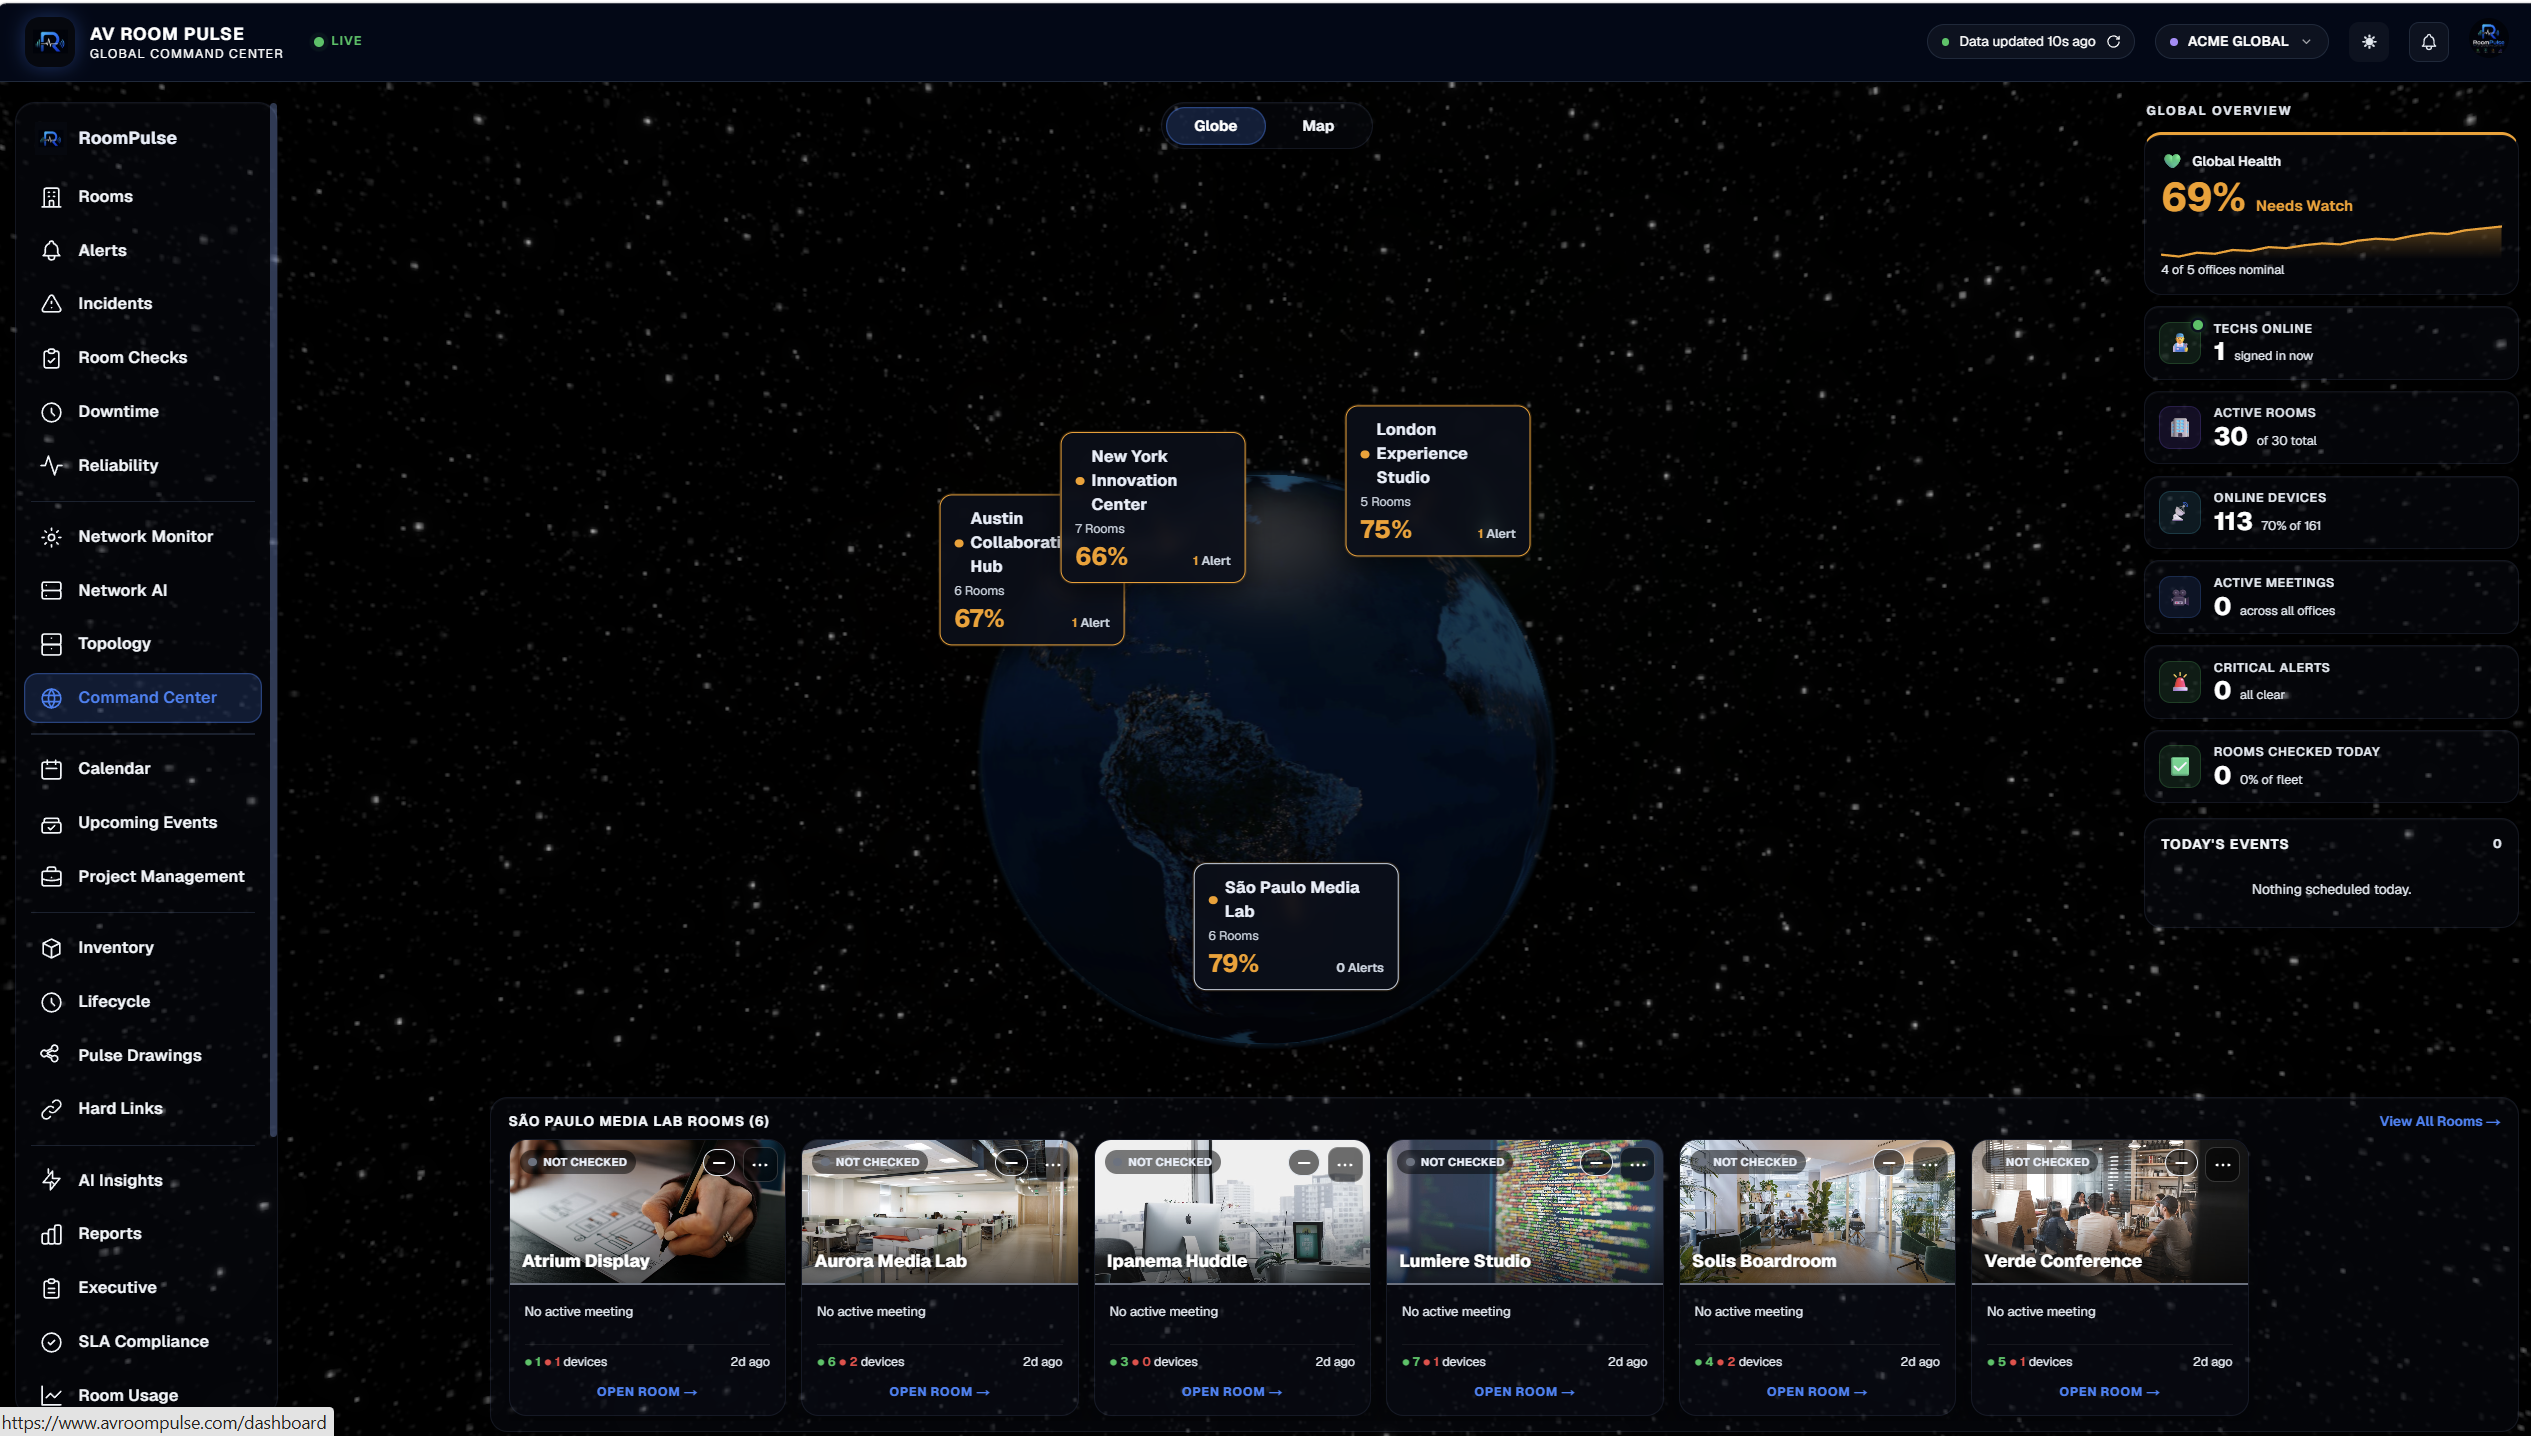Click the sidebar vertical scrollbar
Image resolution: width=2531 pixels, height=1436 pixels.
(273, 620)
